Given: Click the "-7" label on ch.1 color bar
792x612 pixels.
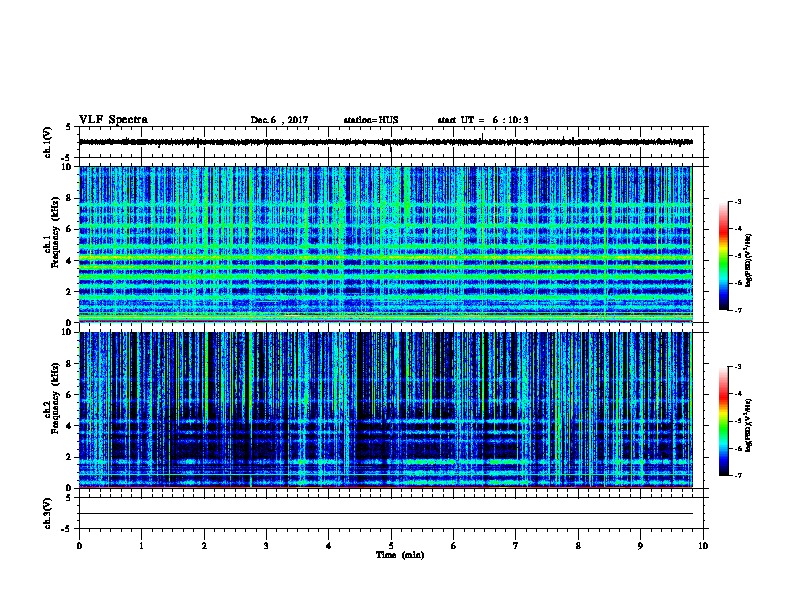Looking at the screenshot, I should pos(737,310).
